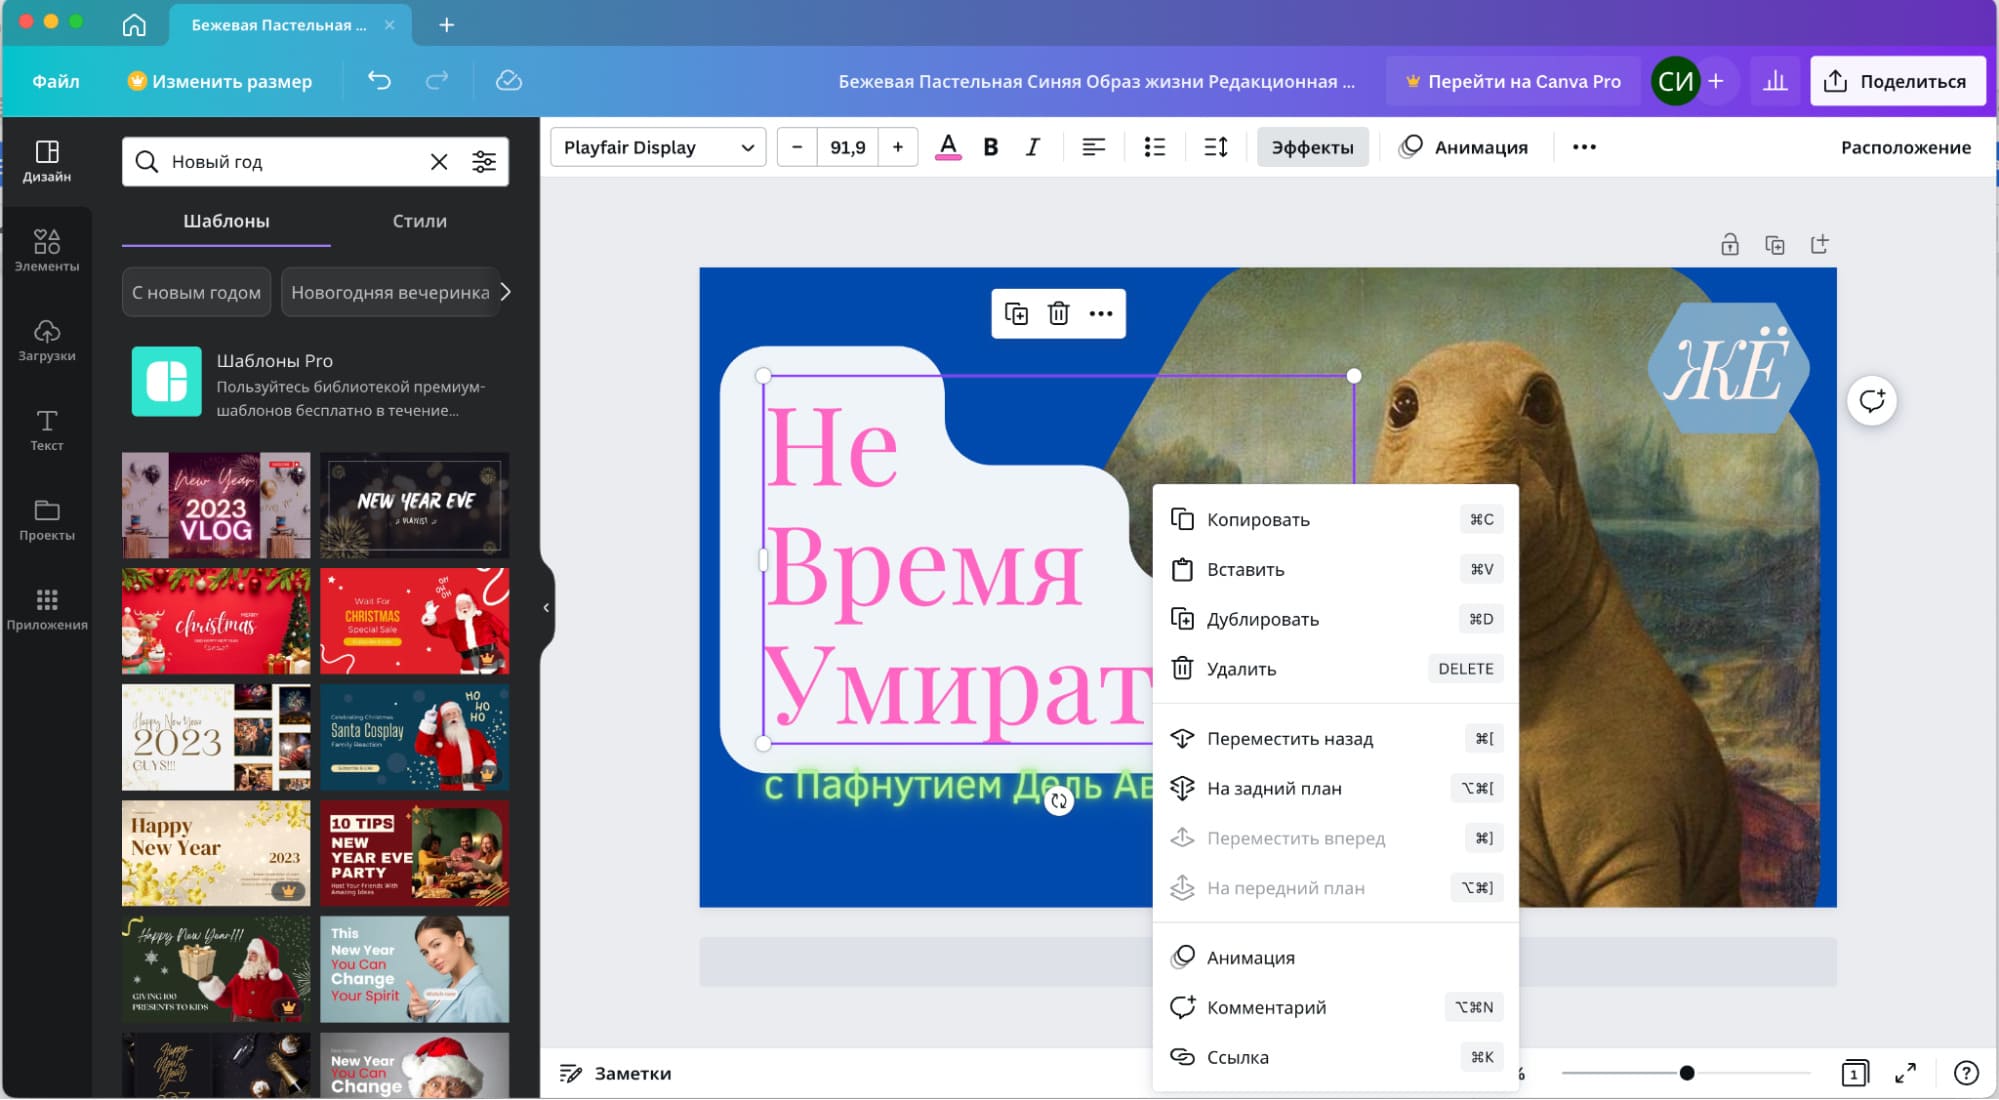Add a collaborator with plus icon
1999x1100 pixels.
pyautogui.click(x=1716, y=81)
